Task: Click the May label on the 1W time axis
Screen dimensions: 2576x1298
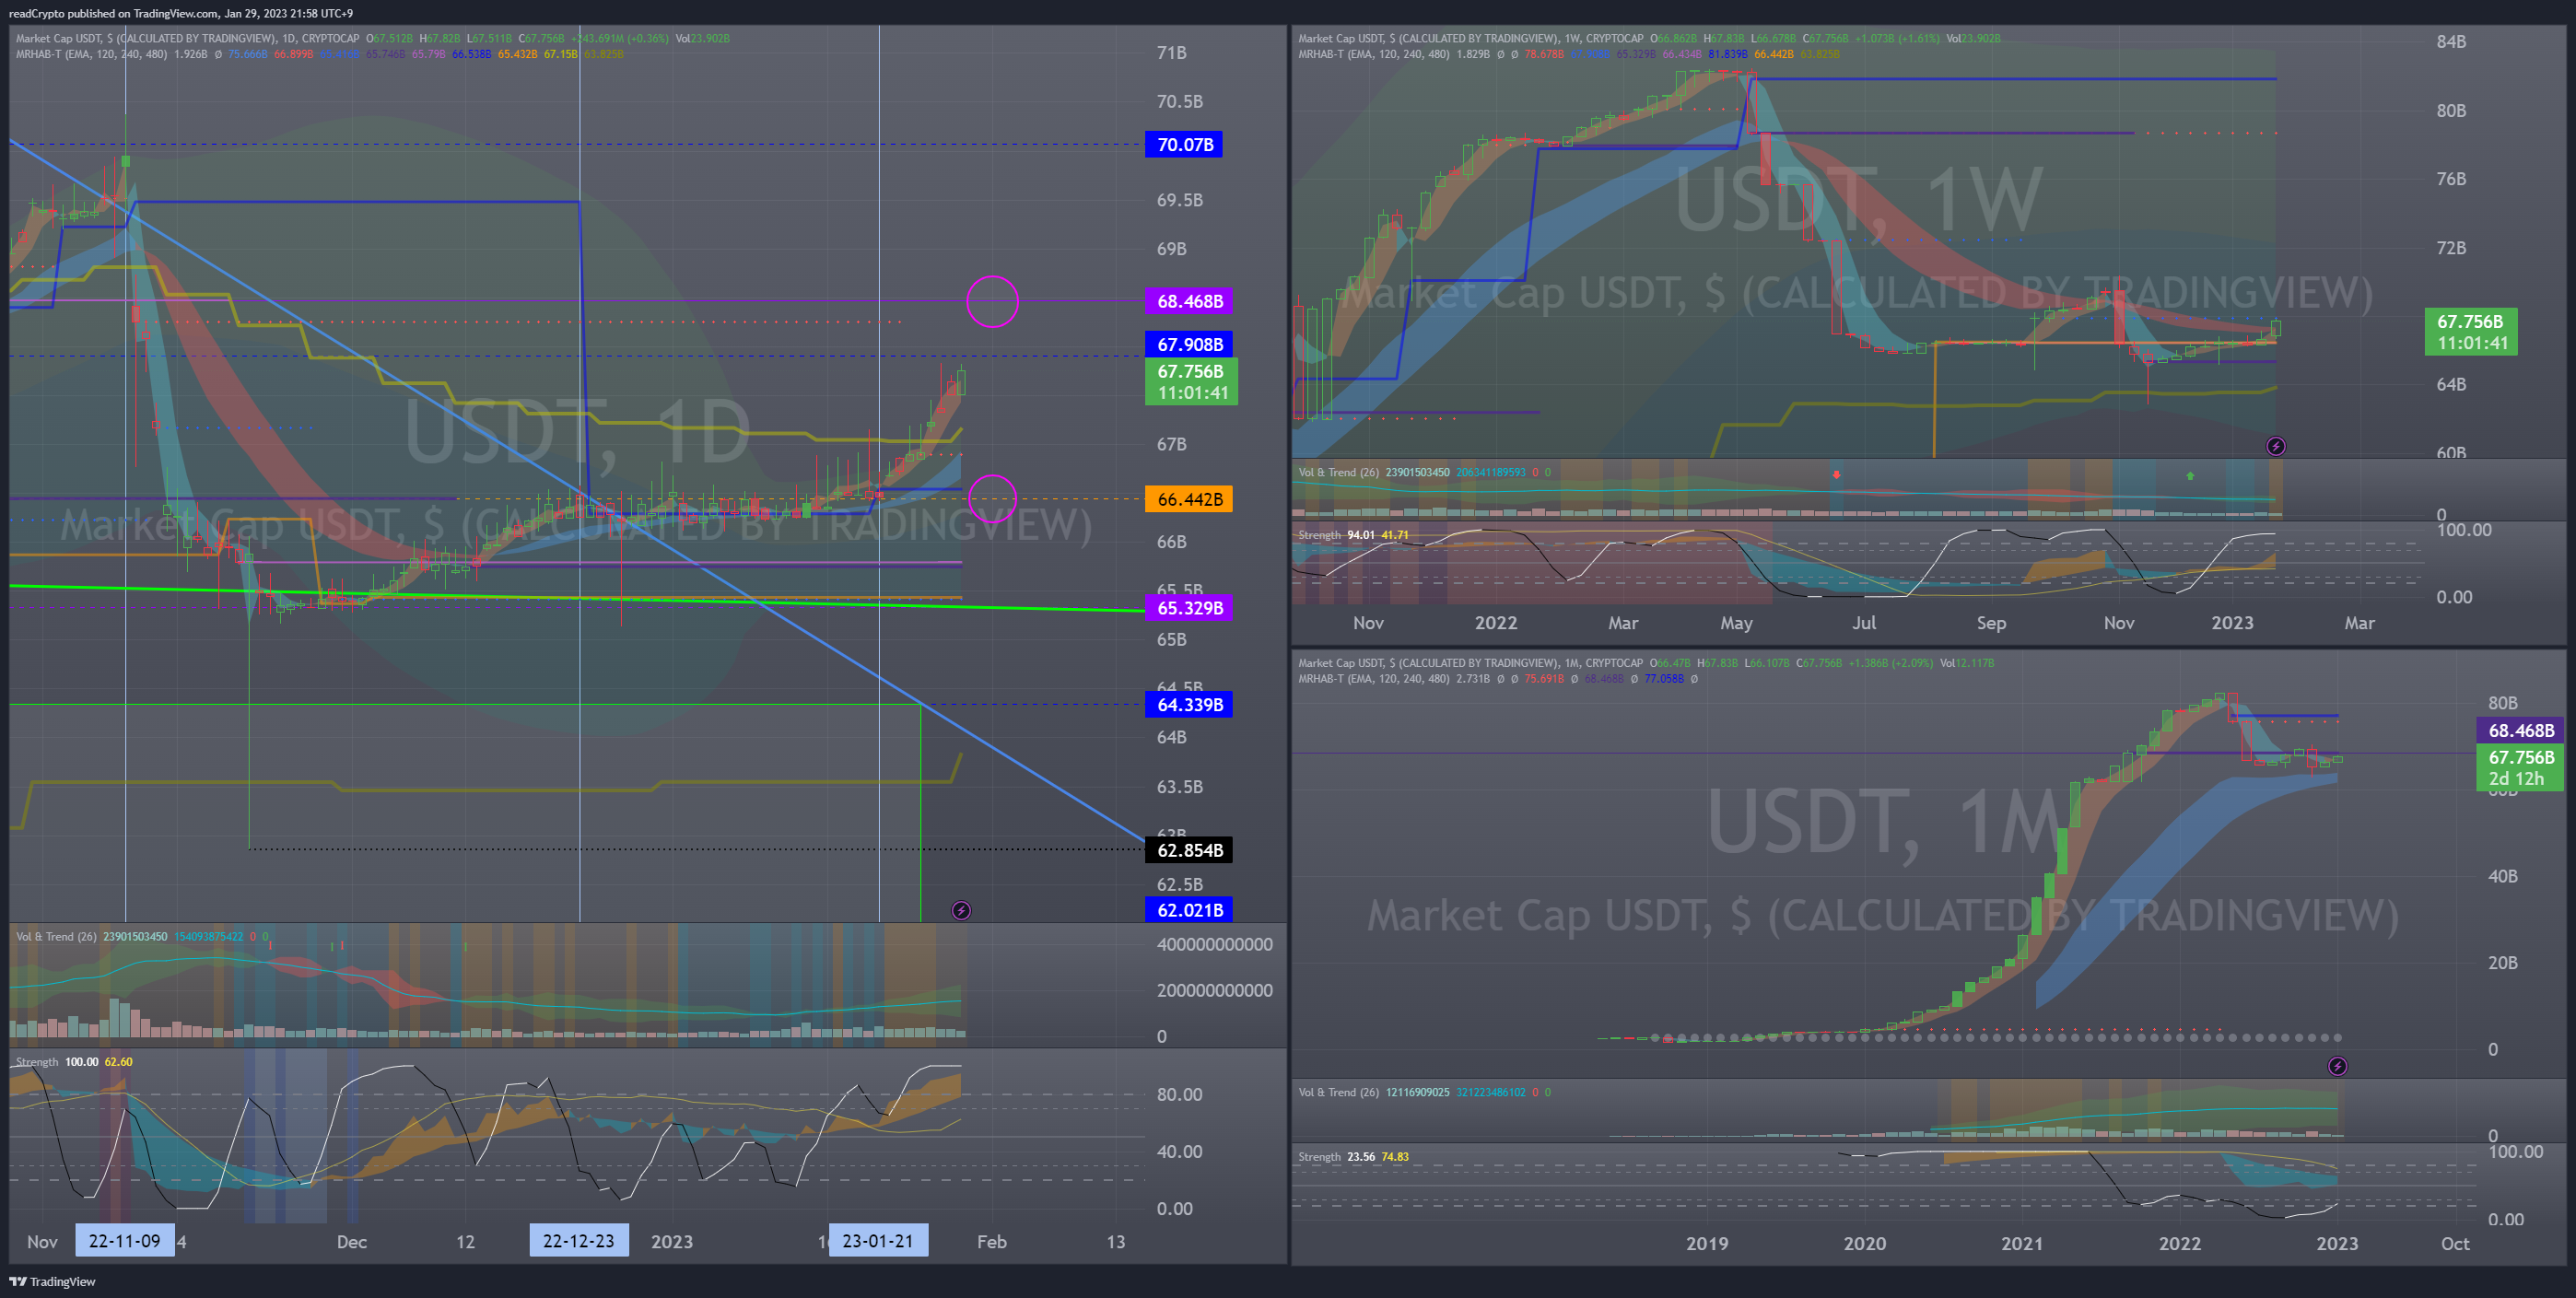Action: point(1736,622)
